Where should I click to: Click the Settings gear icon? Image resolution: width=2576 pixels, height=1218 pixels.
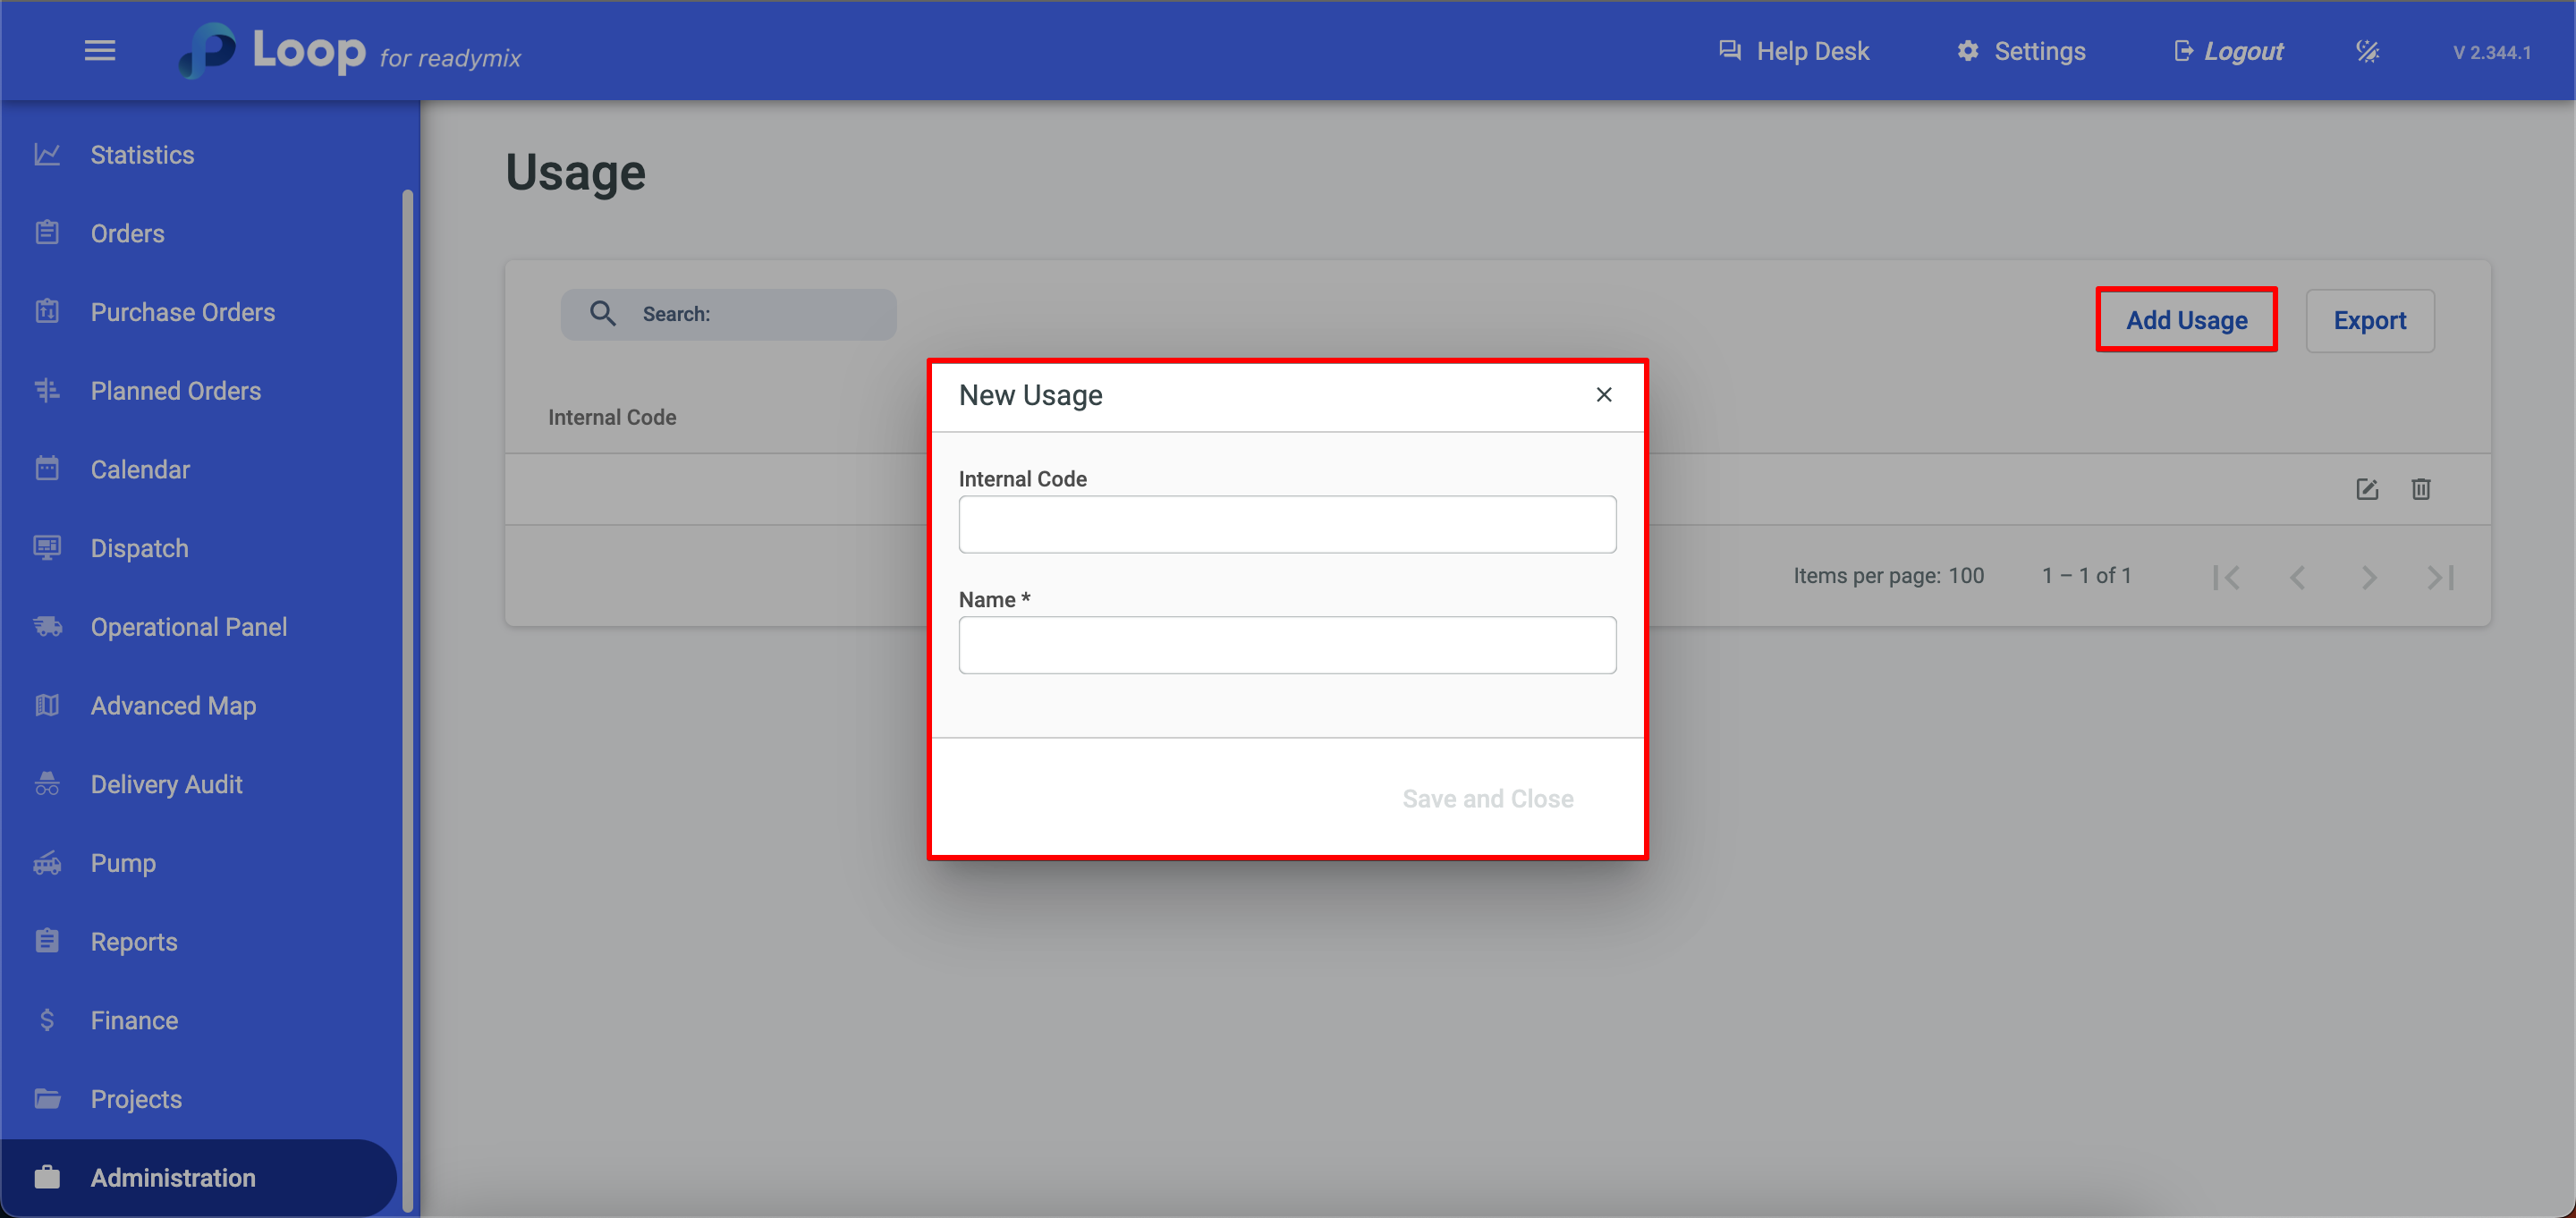coord(1967,51)
